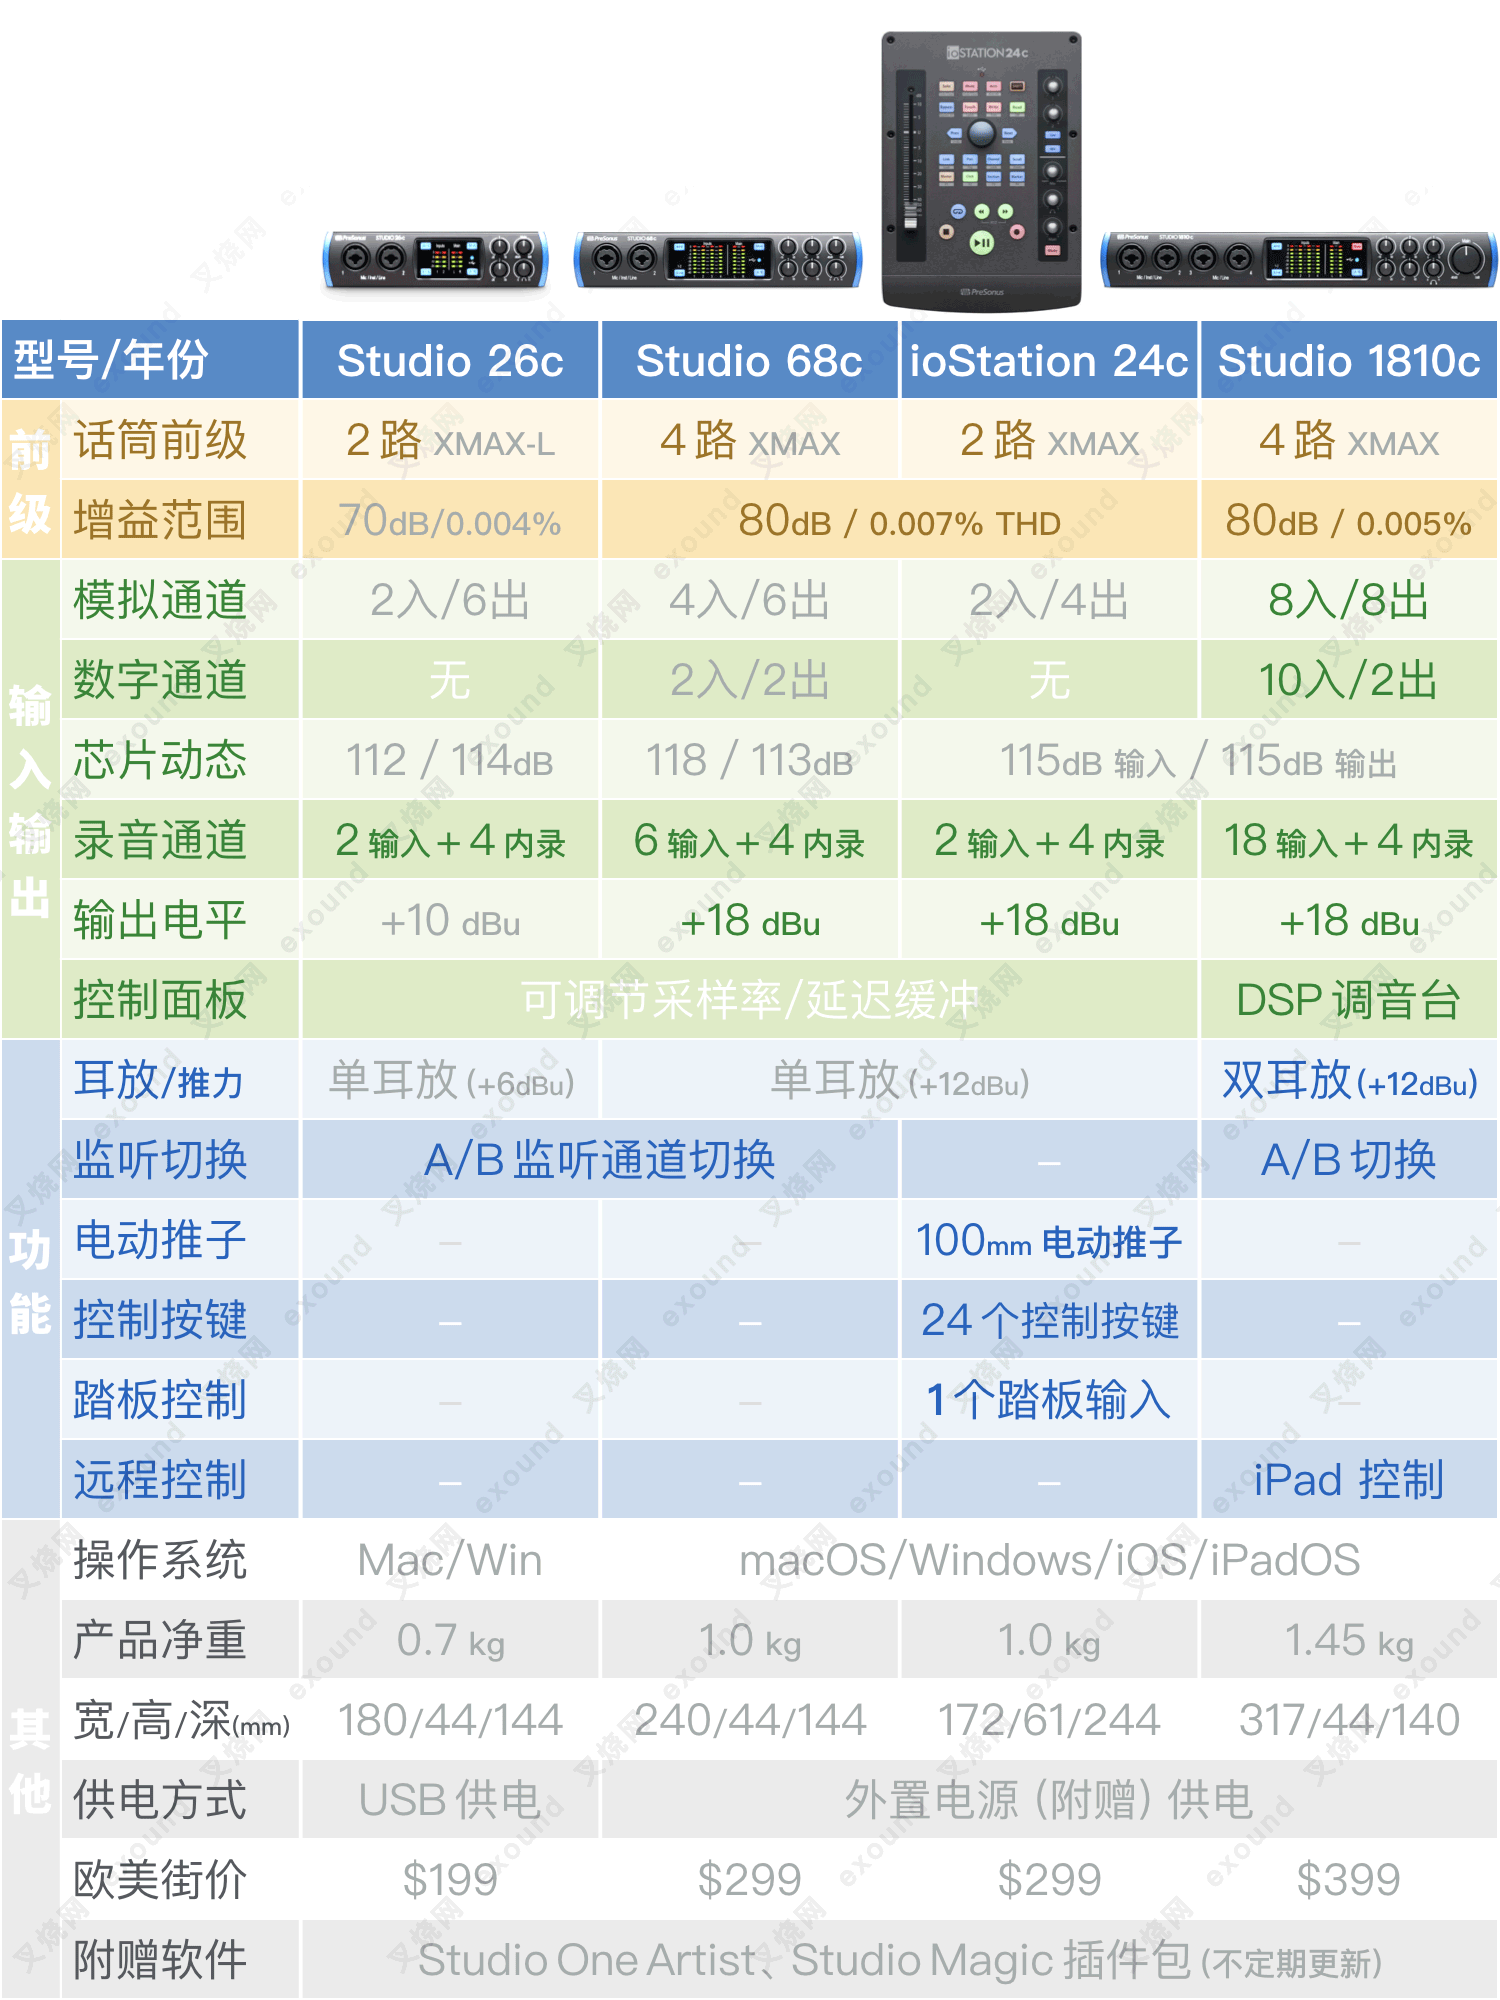Click the 'Mac/Win' cell
1500x2000 pixels.
[x=450, y=1560]
